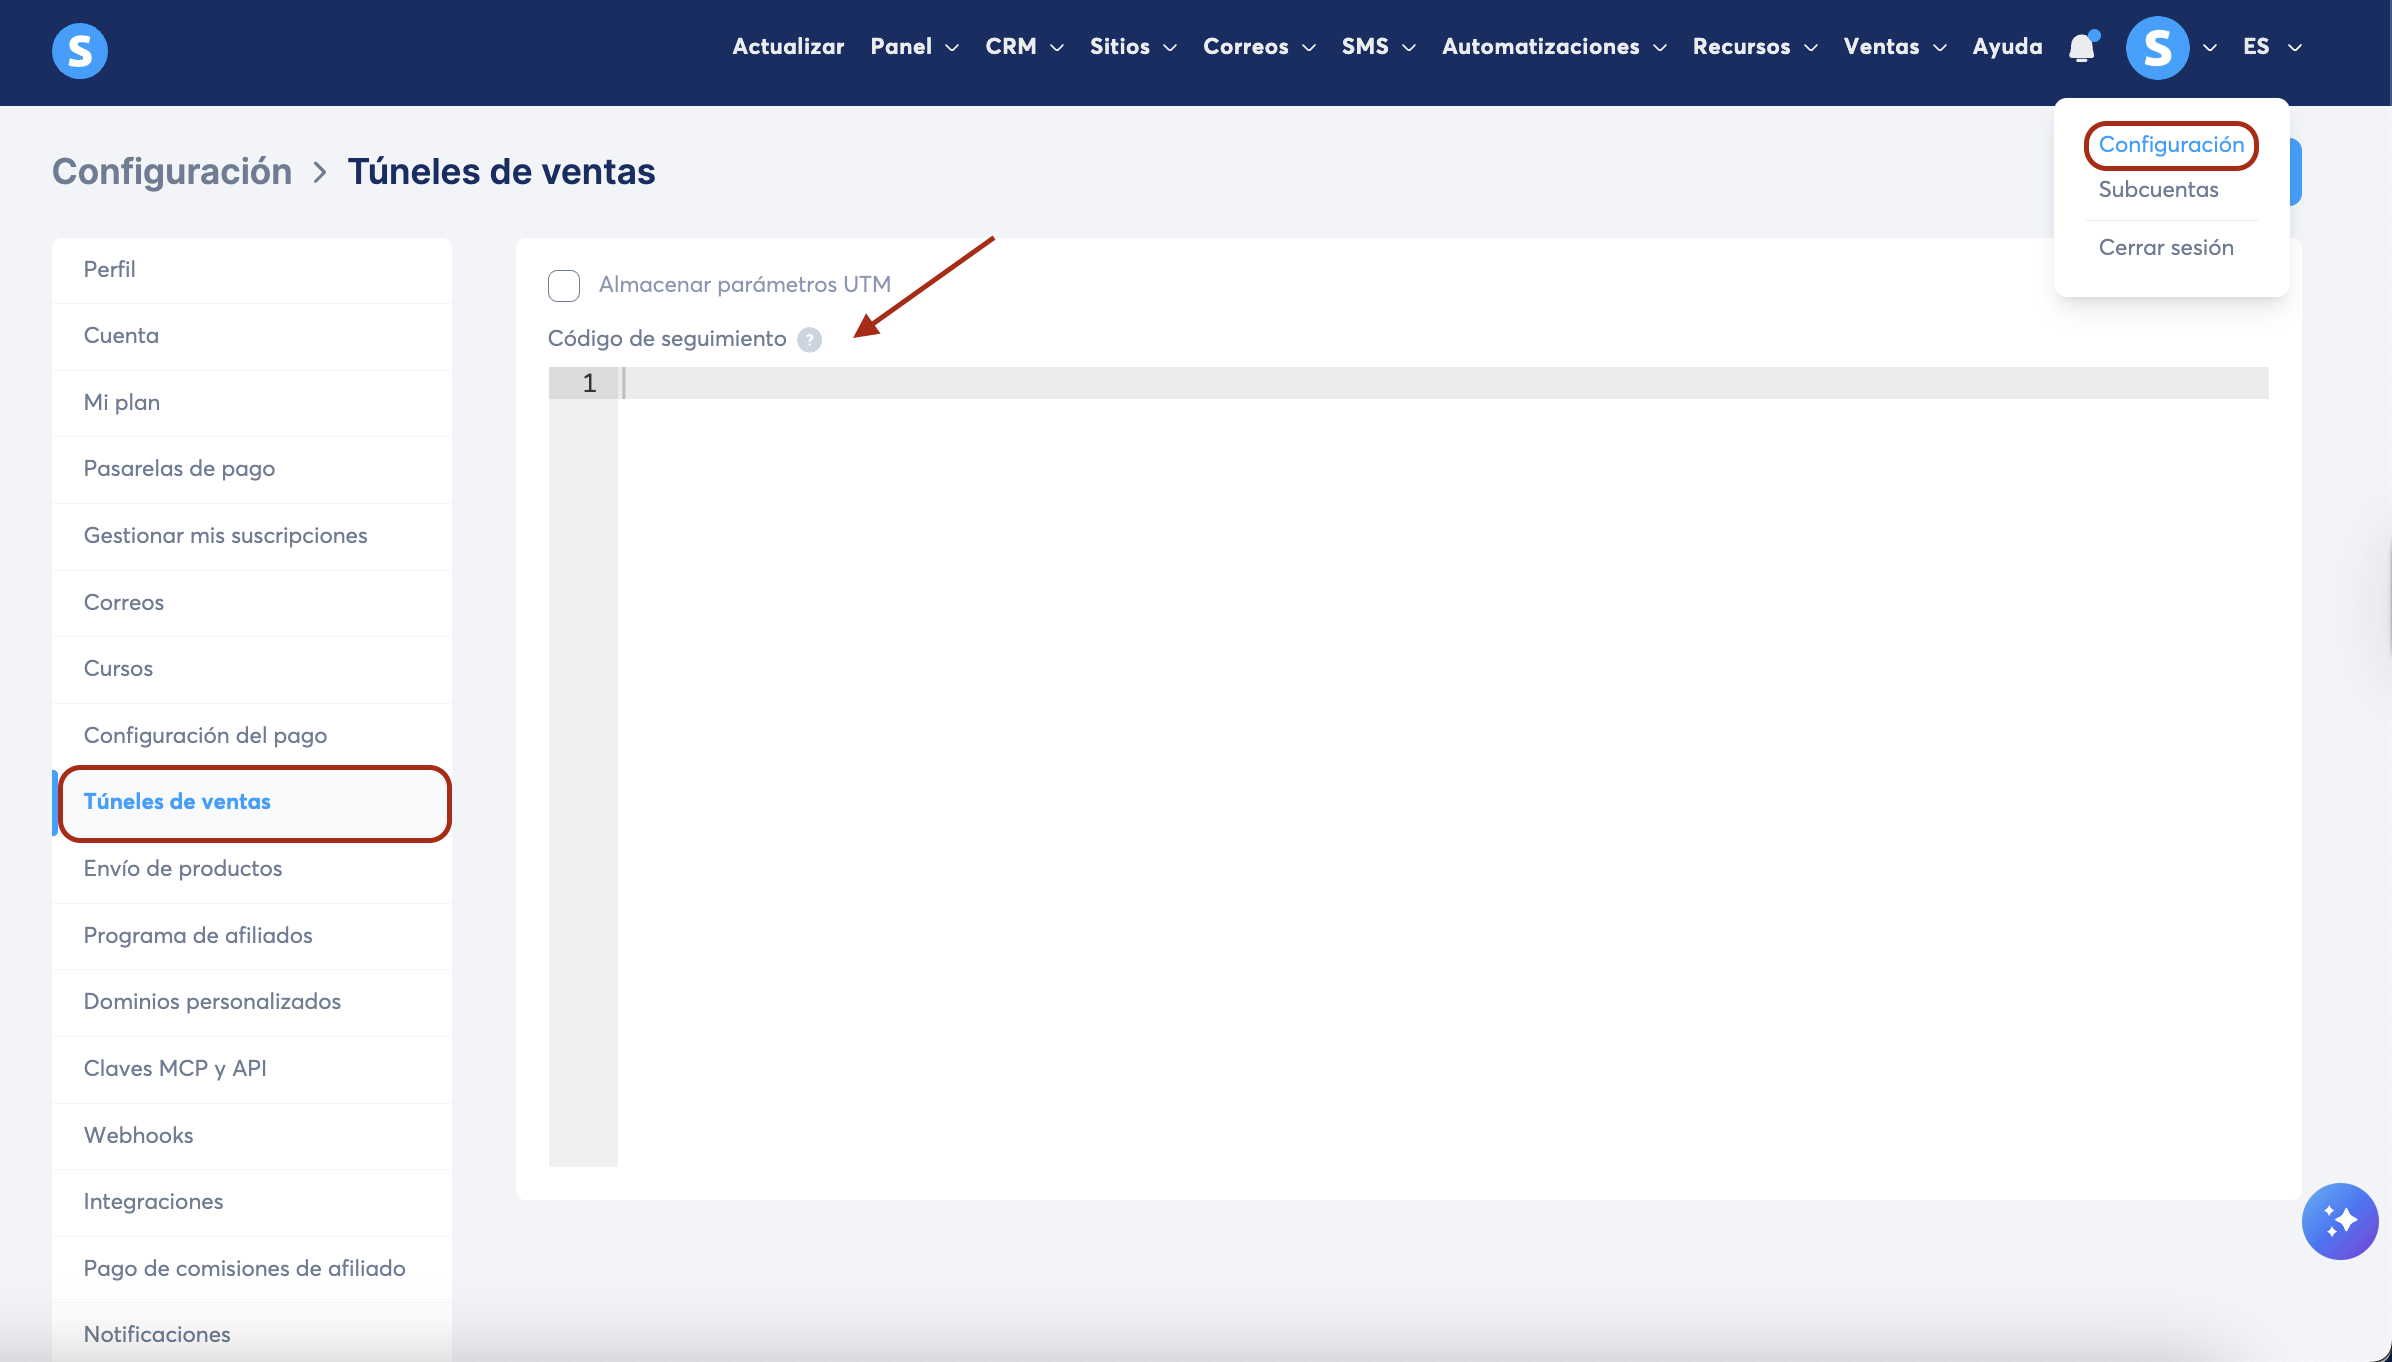Click the systeme.io logo top left
The width and height of the screenshot is (2392, 1362).
[80, 50]
